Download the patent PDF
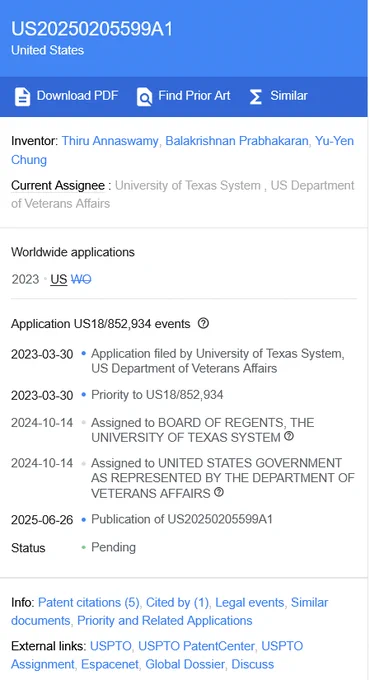Image resolution: width=370 pixels, height=680 pixels. click(66, 97)
